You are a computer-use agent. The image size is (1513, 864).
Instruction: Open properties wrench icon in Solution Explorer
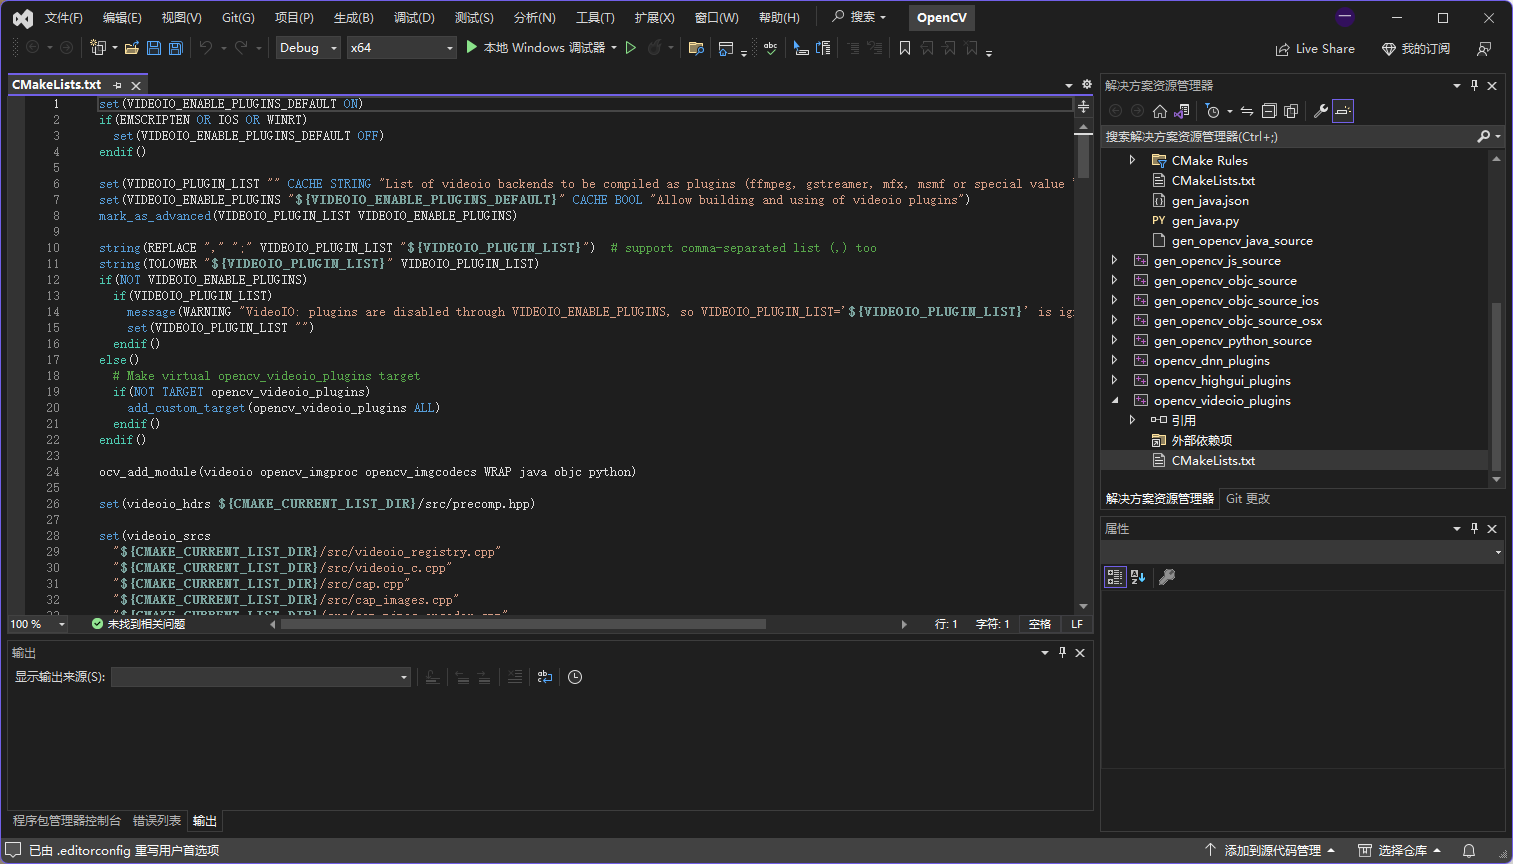1321,111
